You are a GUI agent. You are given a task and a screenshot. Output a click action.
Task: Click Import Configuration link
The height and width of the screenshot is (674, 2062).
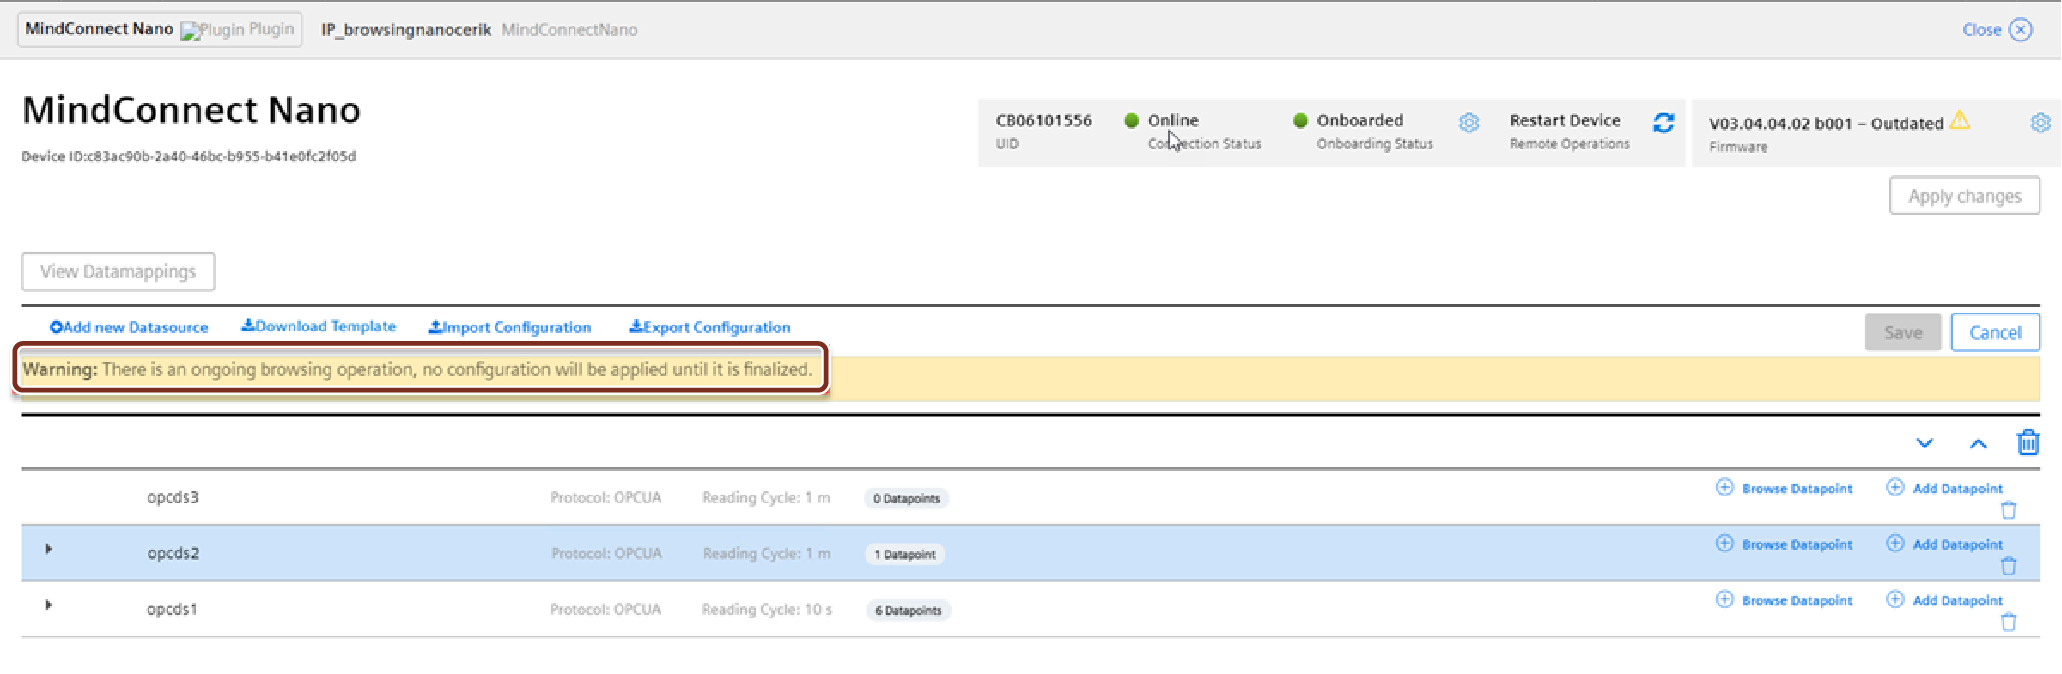(x=510, y=327)
